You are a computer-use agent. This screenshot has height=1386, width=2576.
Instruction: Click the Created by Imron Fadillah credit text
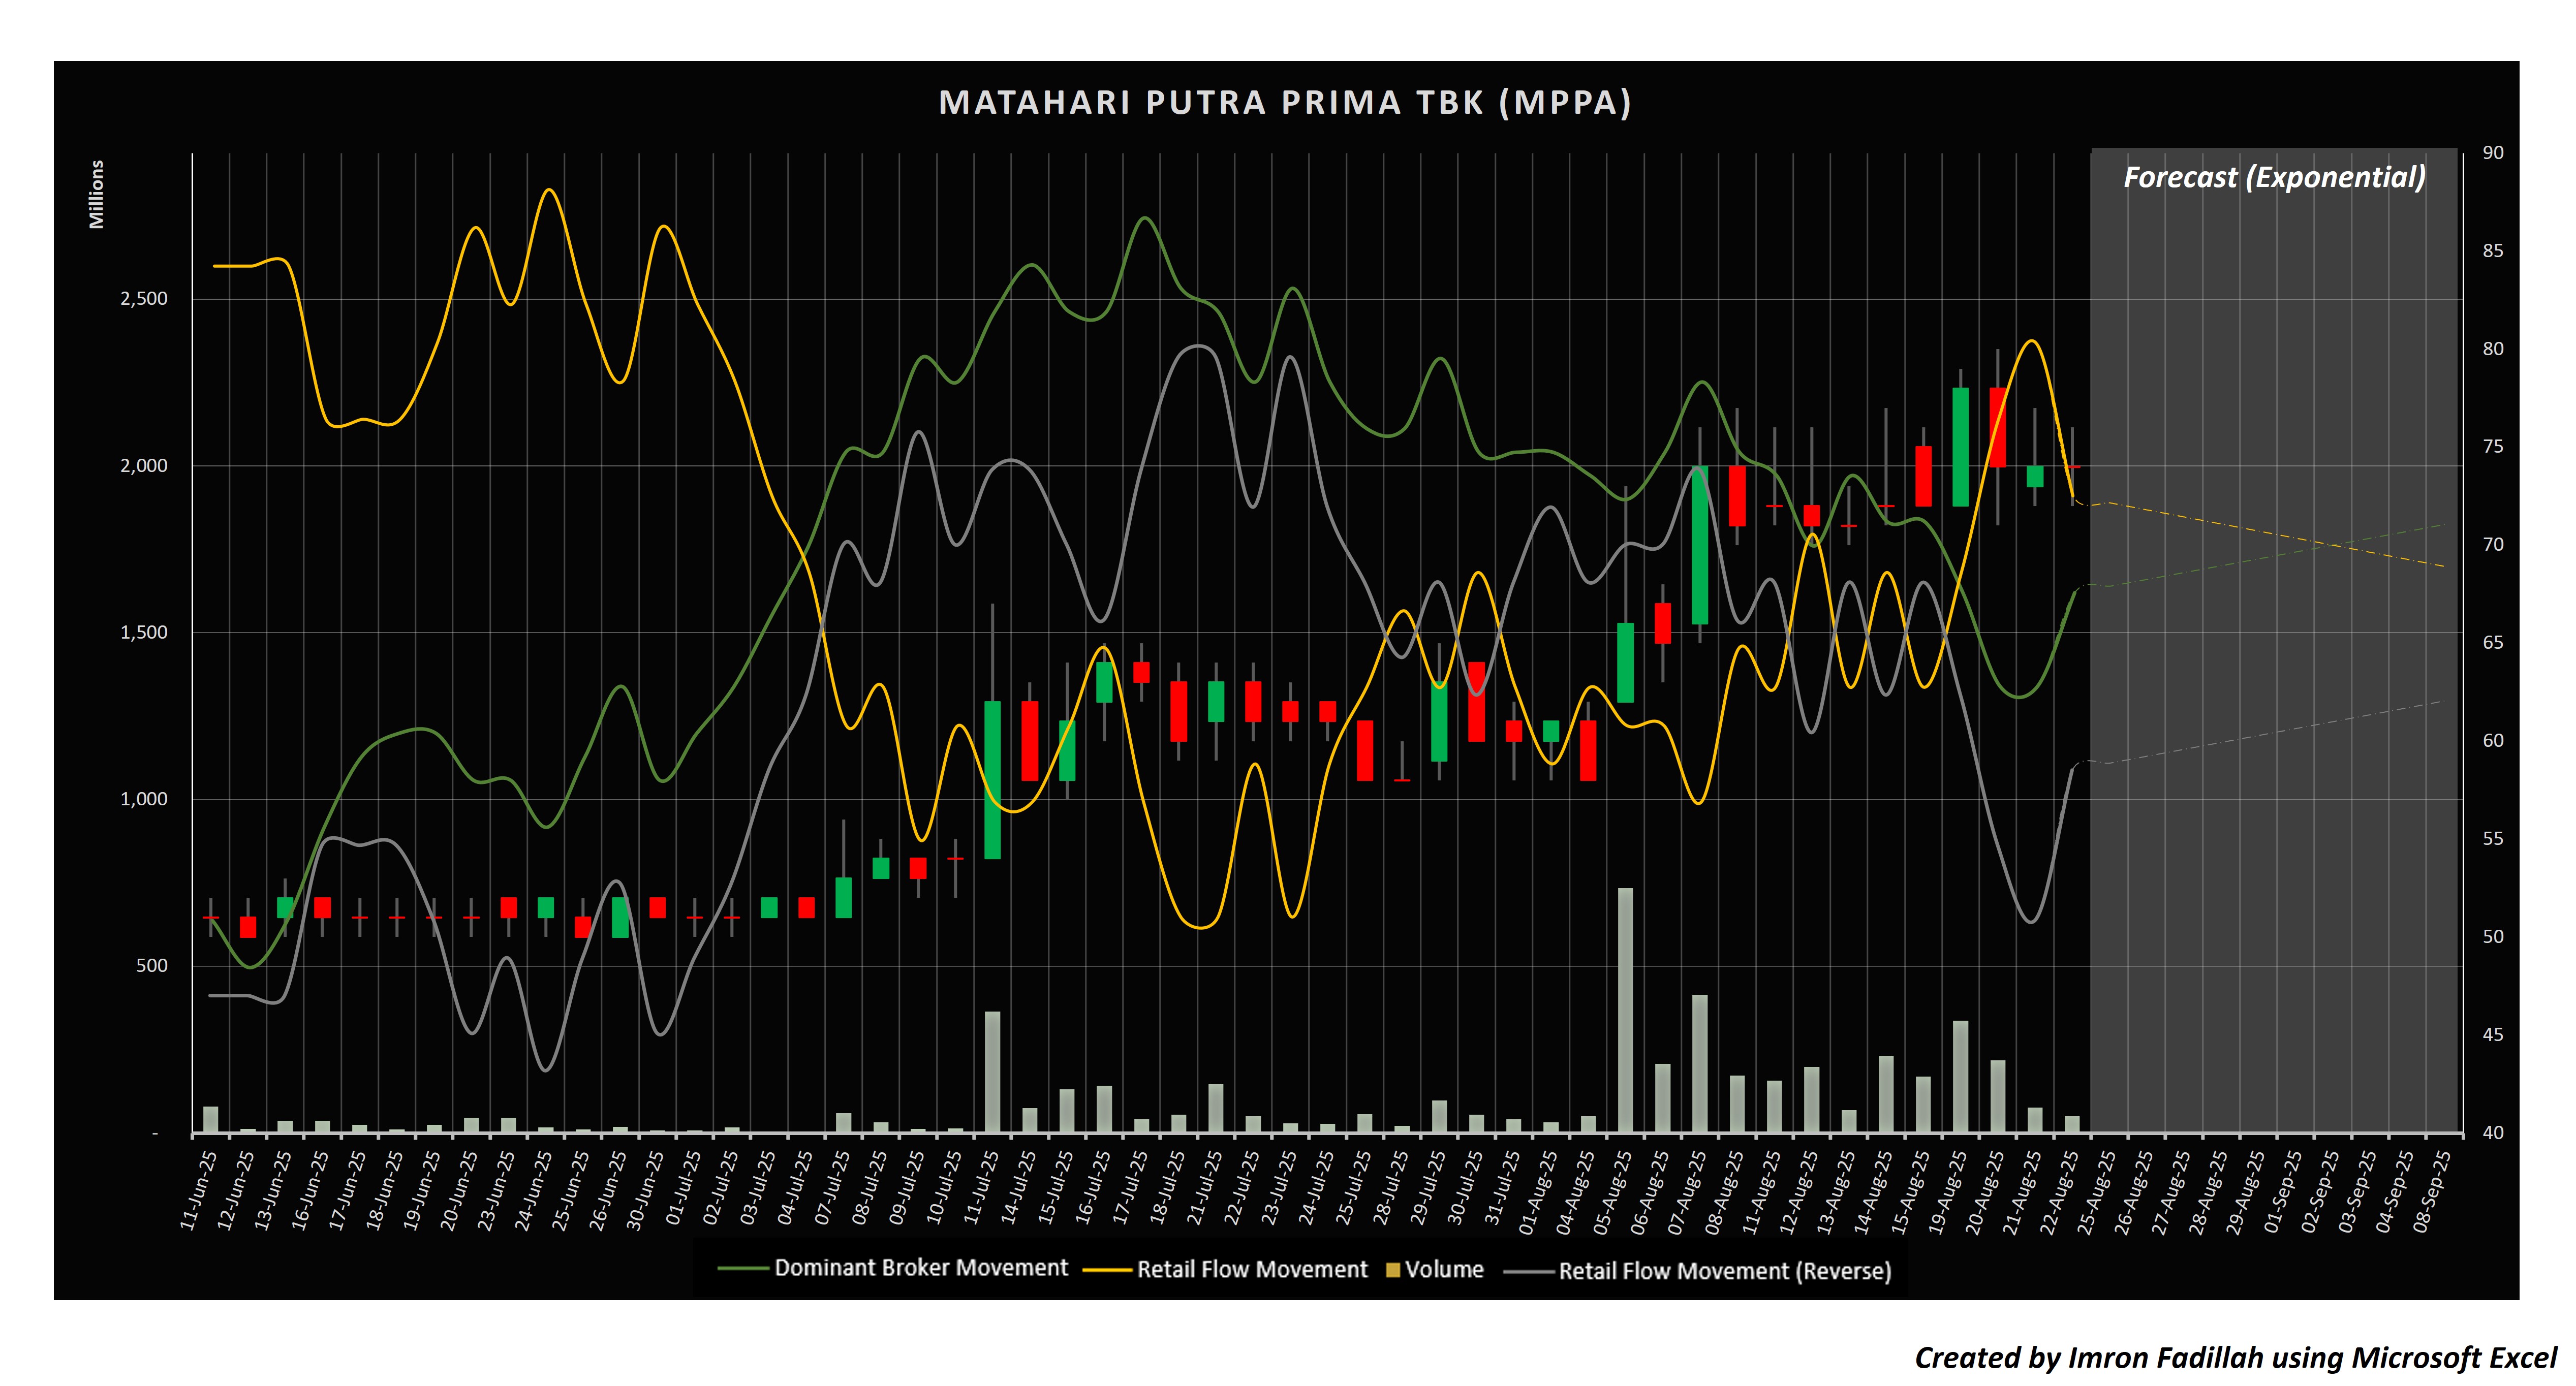(2235, 1357)
